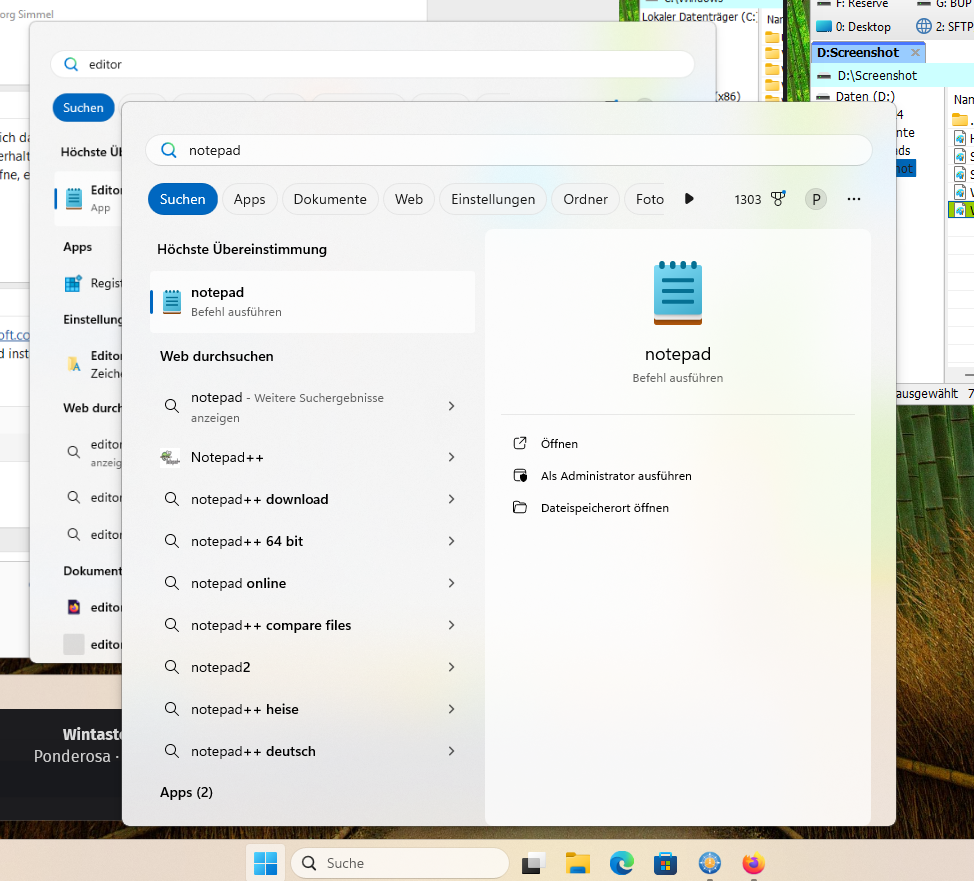The image size is (974, 881).
Task: Click the taskbar Suche search box
Action: click(x=400, y=863)
